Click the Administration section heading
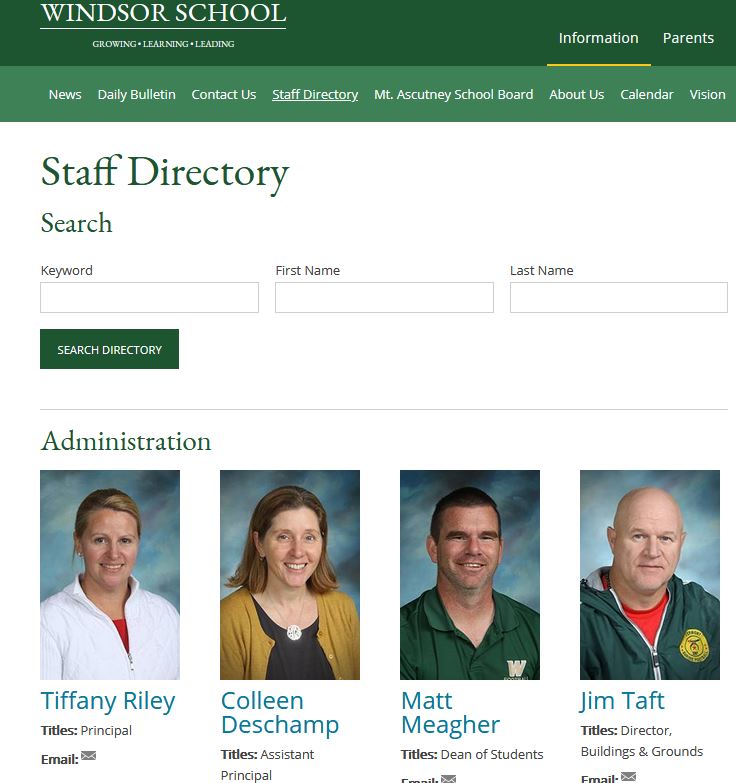The height and width of the screenshot is (783, 736). click(x=126, y=441)
